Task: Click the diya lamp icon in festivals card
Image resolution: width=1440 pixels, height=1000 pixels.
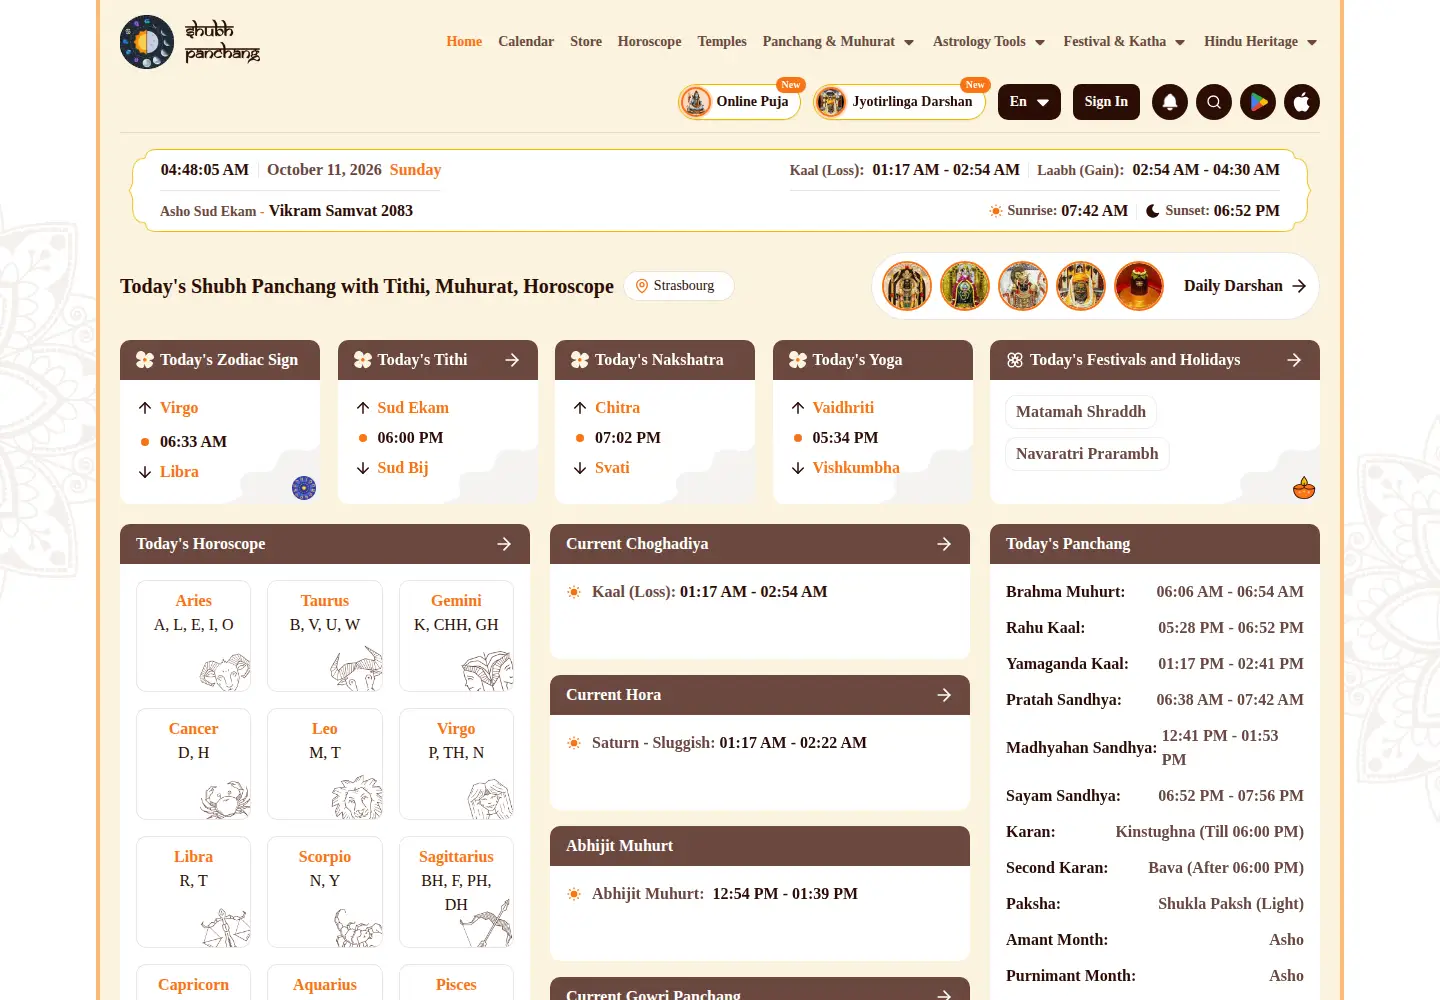Action: [1304, 488]
